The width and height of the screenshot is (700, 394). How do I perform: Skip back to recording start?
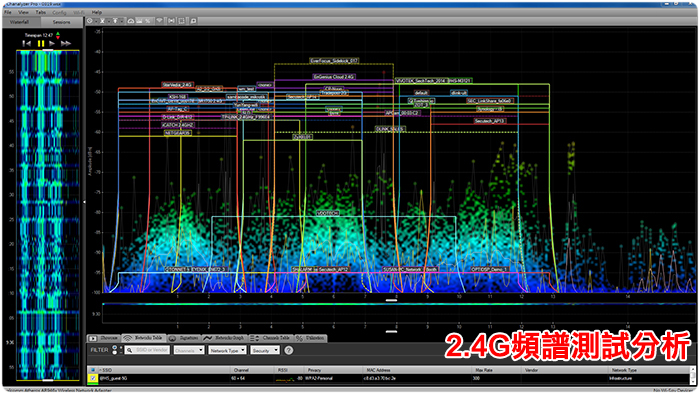(27, 43)
